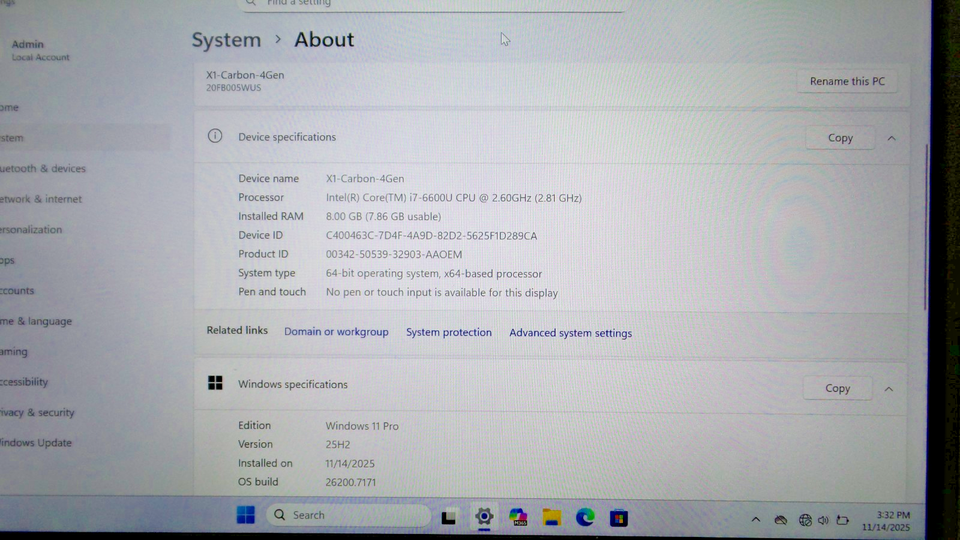Click the Device specifications info icon
Viewport: 960px width, 540px height.
coord(215,136)
